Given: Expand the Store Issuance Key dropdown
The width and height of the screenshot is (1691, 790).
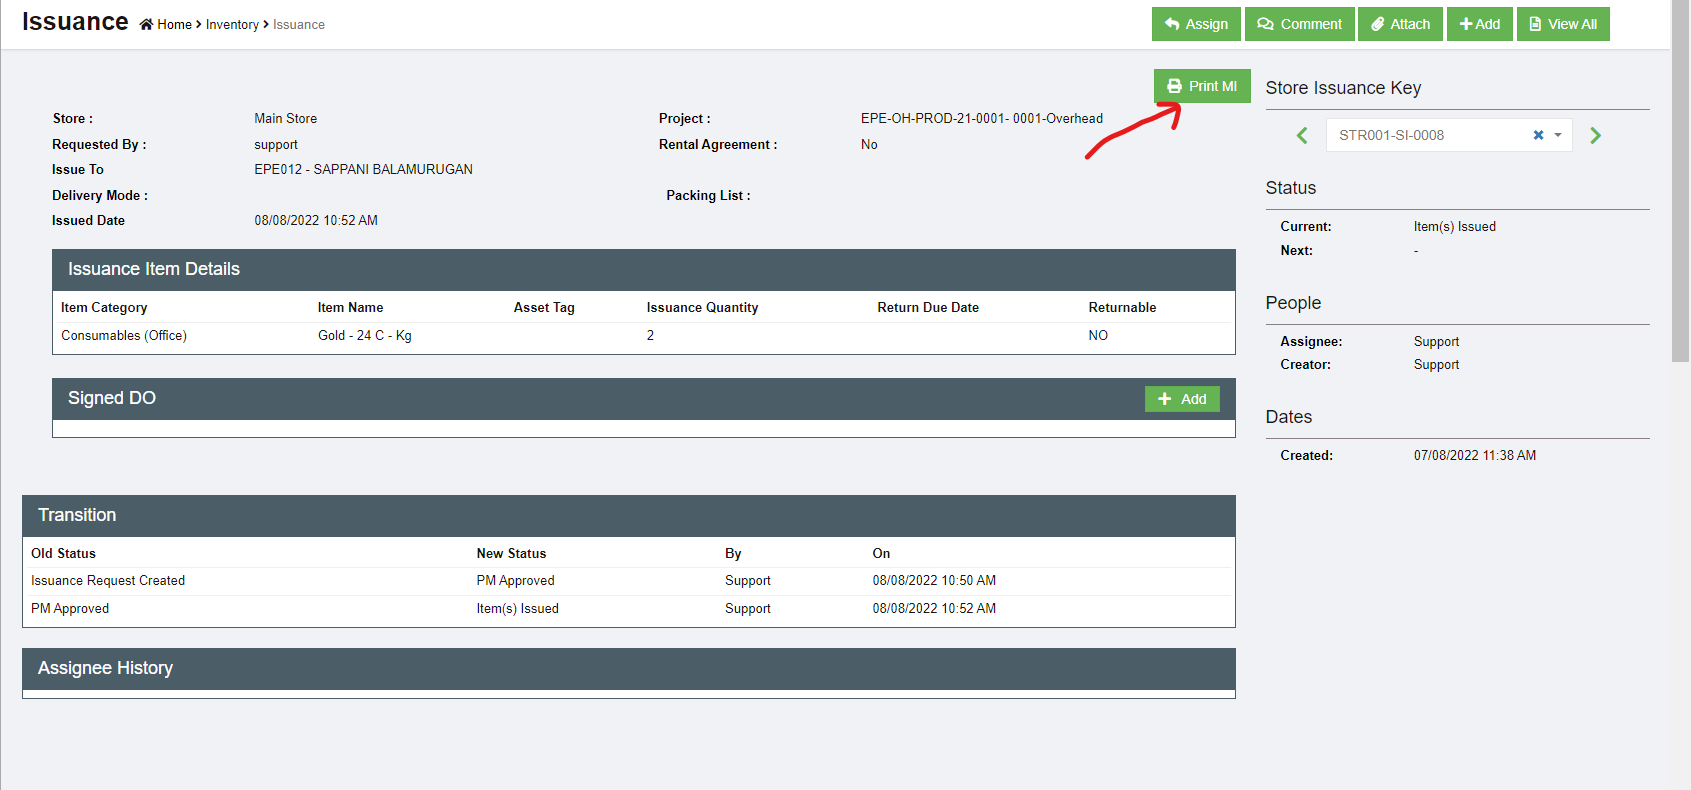Looking at the screenshot, I should point(1558,135).
